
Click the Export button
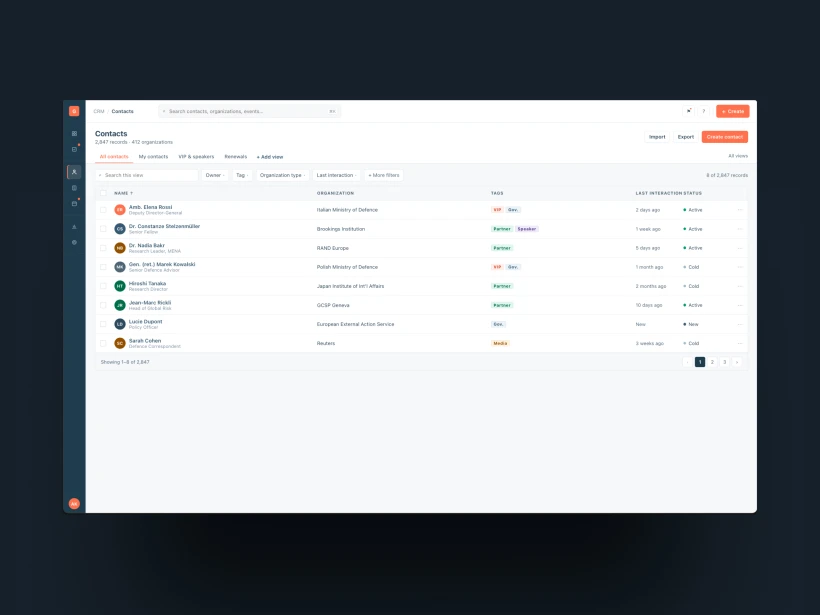pos(686,137)
